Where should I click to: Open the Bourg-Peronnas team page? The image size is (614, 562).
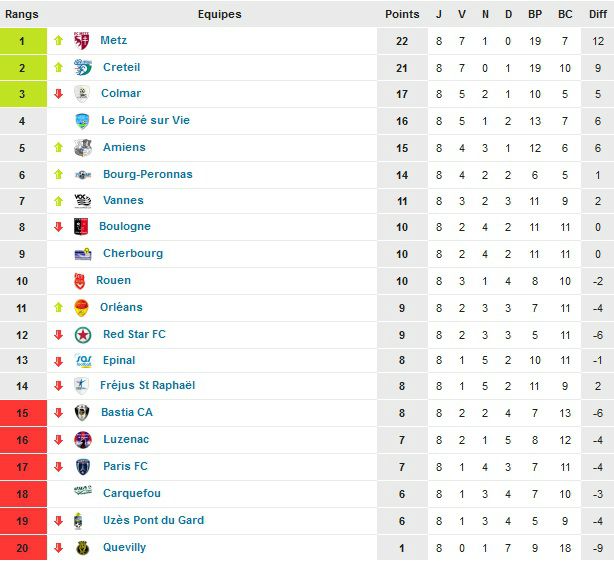148,174
